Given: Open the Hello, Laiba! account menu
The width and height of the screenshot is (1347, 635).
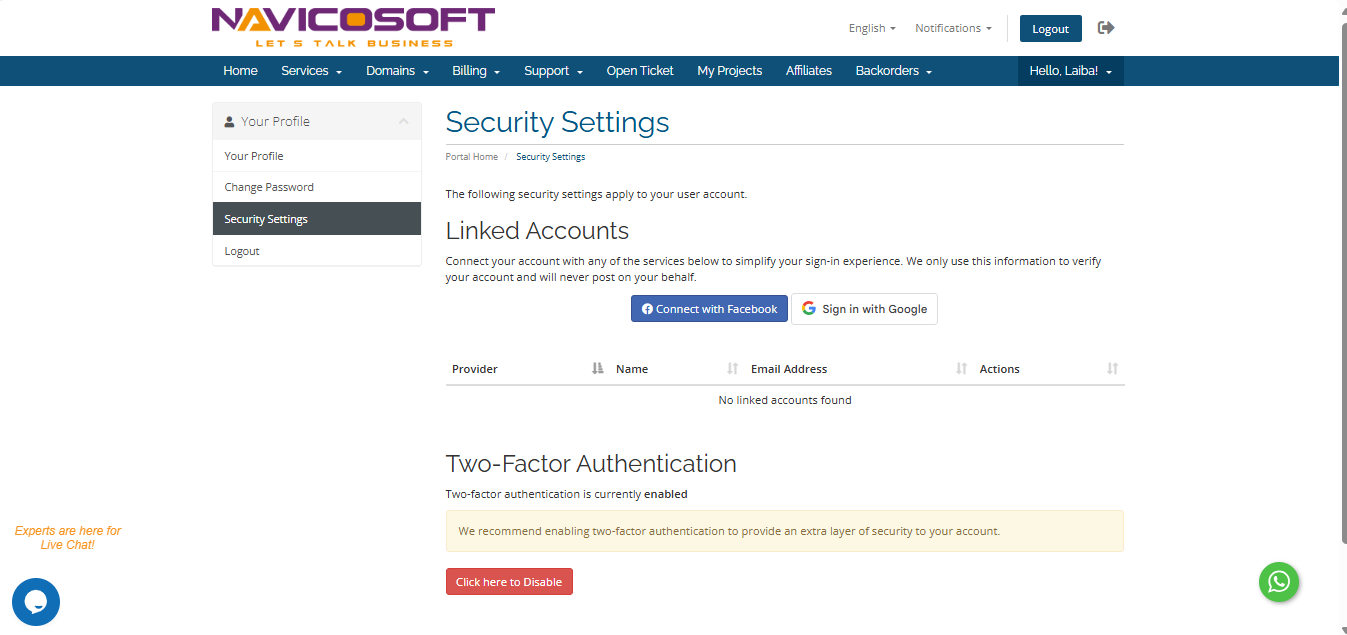Looking at the screenshot, I should [1070, 71].
